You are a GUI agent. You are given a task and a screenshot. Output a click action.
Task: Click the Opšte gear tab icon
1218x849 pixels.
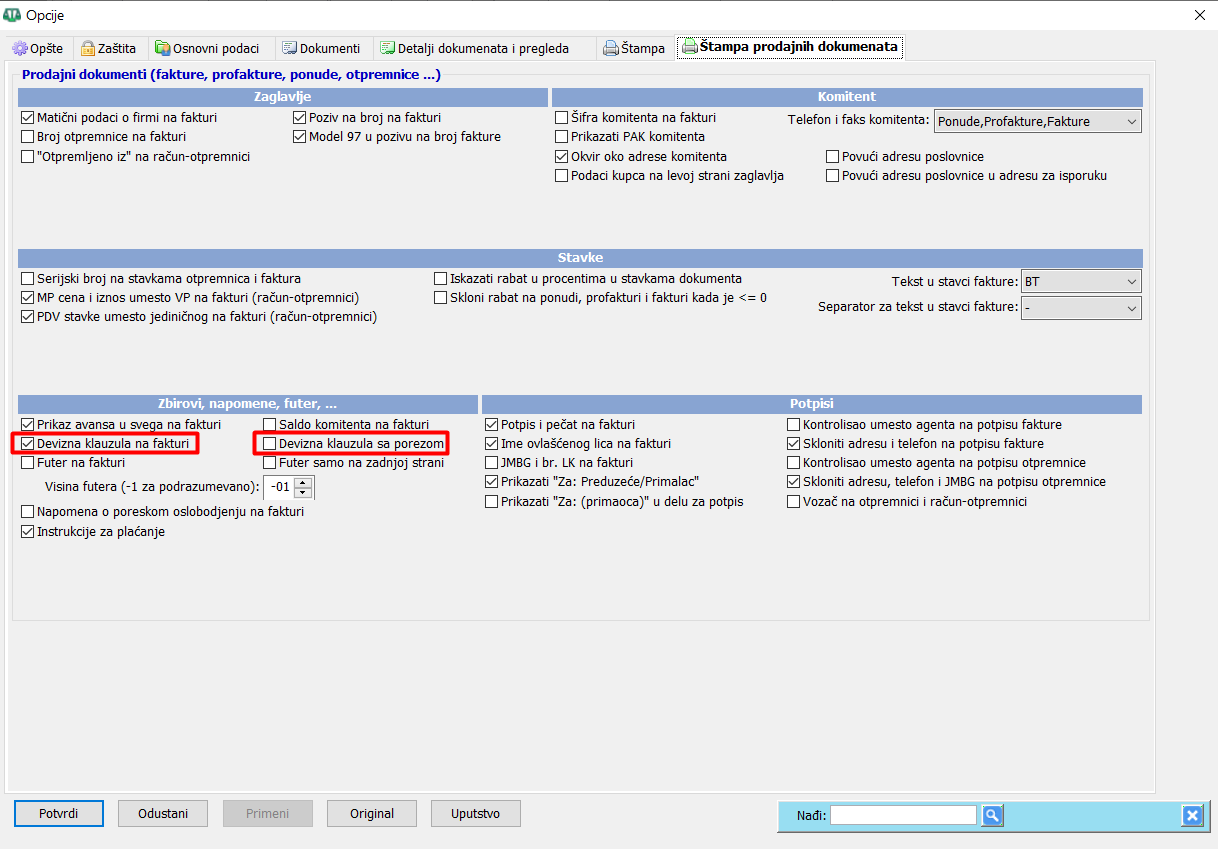(x=19, y=48)
